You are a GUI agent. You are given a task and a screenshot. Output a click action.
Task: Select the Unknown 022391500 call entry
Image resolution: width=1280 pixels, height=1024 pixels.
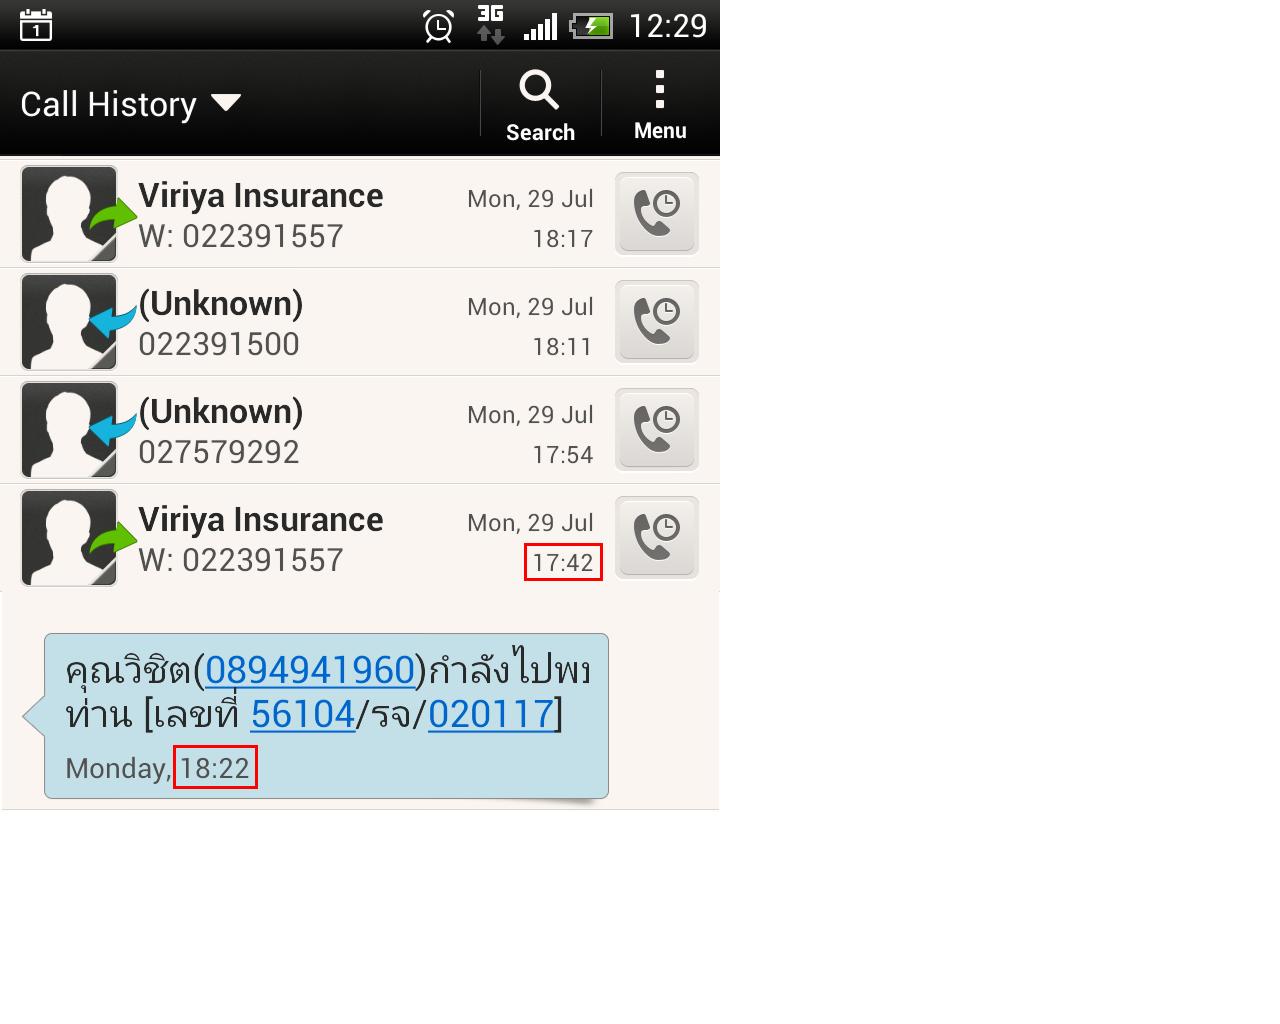click(360, 322)
